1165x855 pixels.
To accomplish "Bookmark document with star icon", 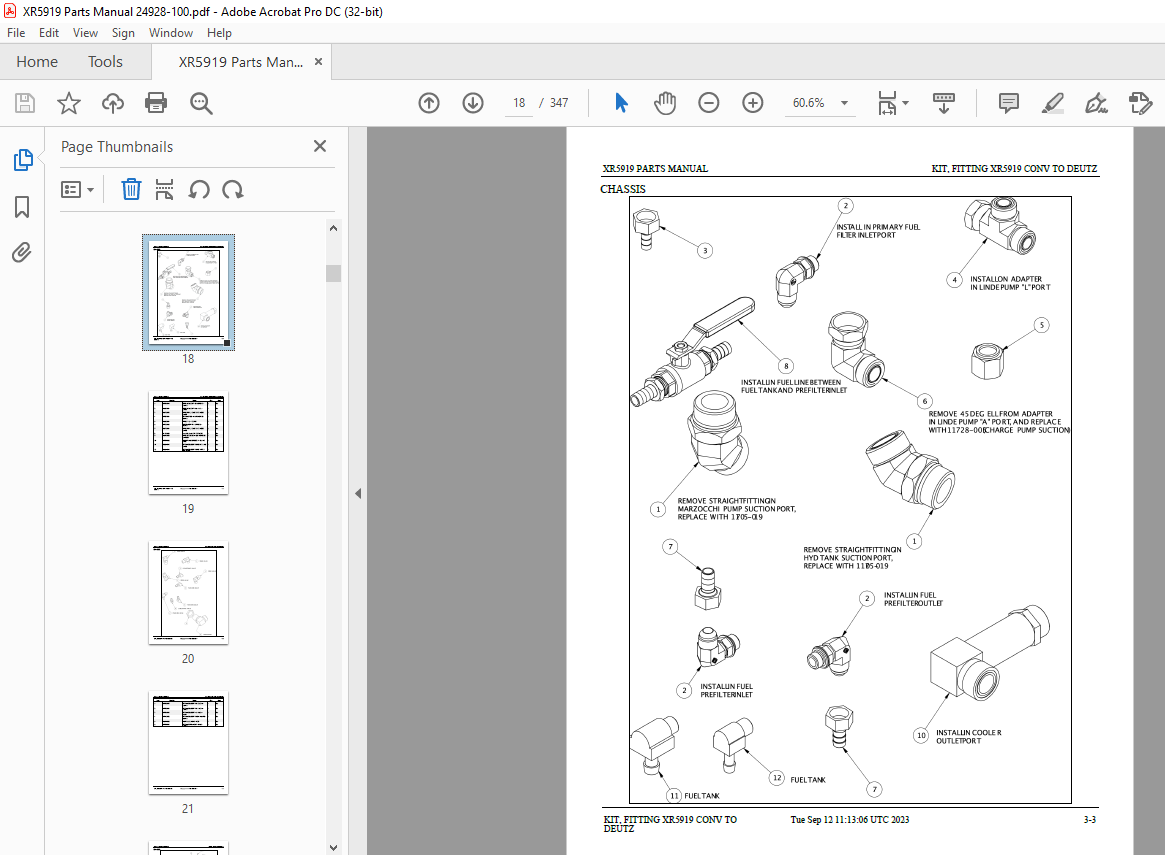I will click(69, 103).
